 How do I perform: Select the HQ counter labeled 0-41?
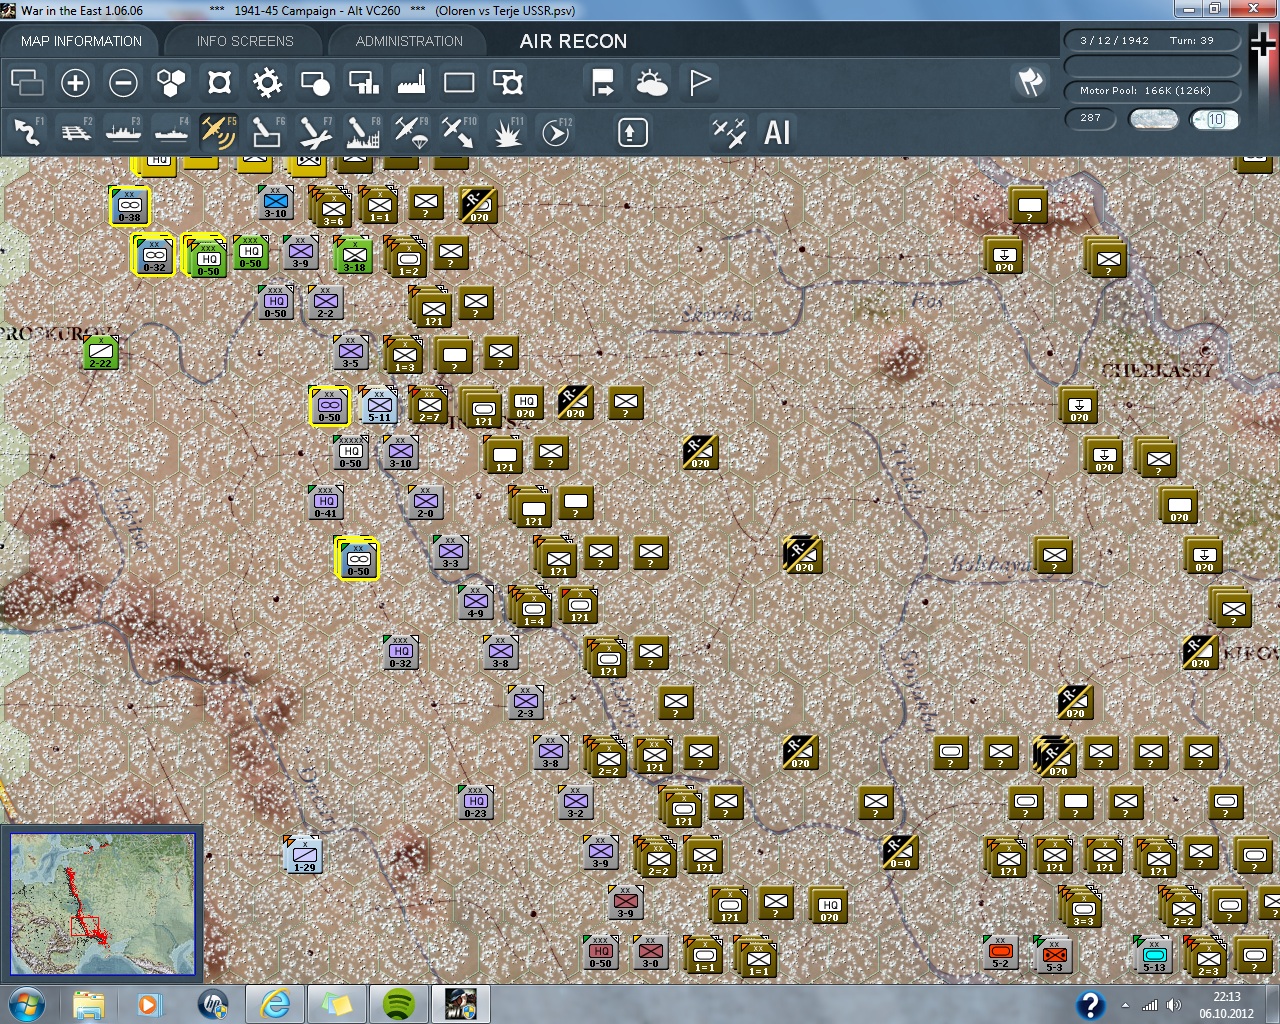point(326,502)
